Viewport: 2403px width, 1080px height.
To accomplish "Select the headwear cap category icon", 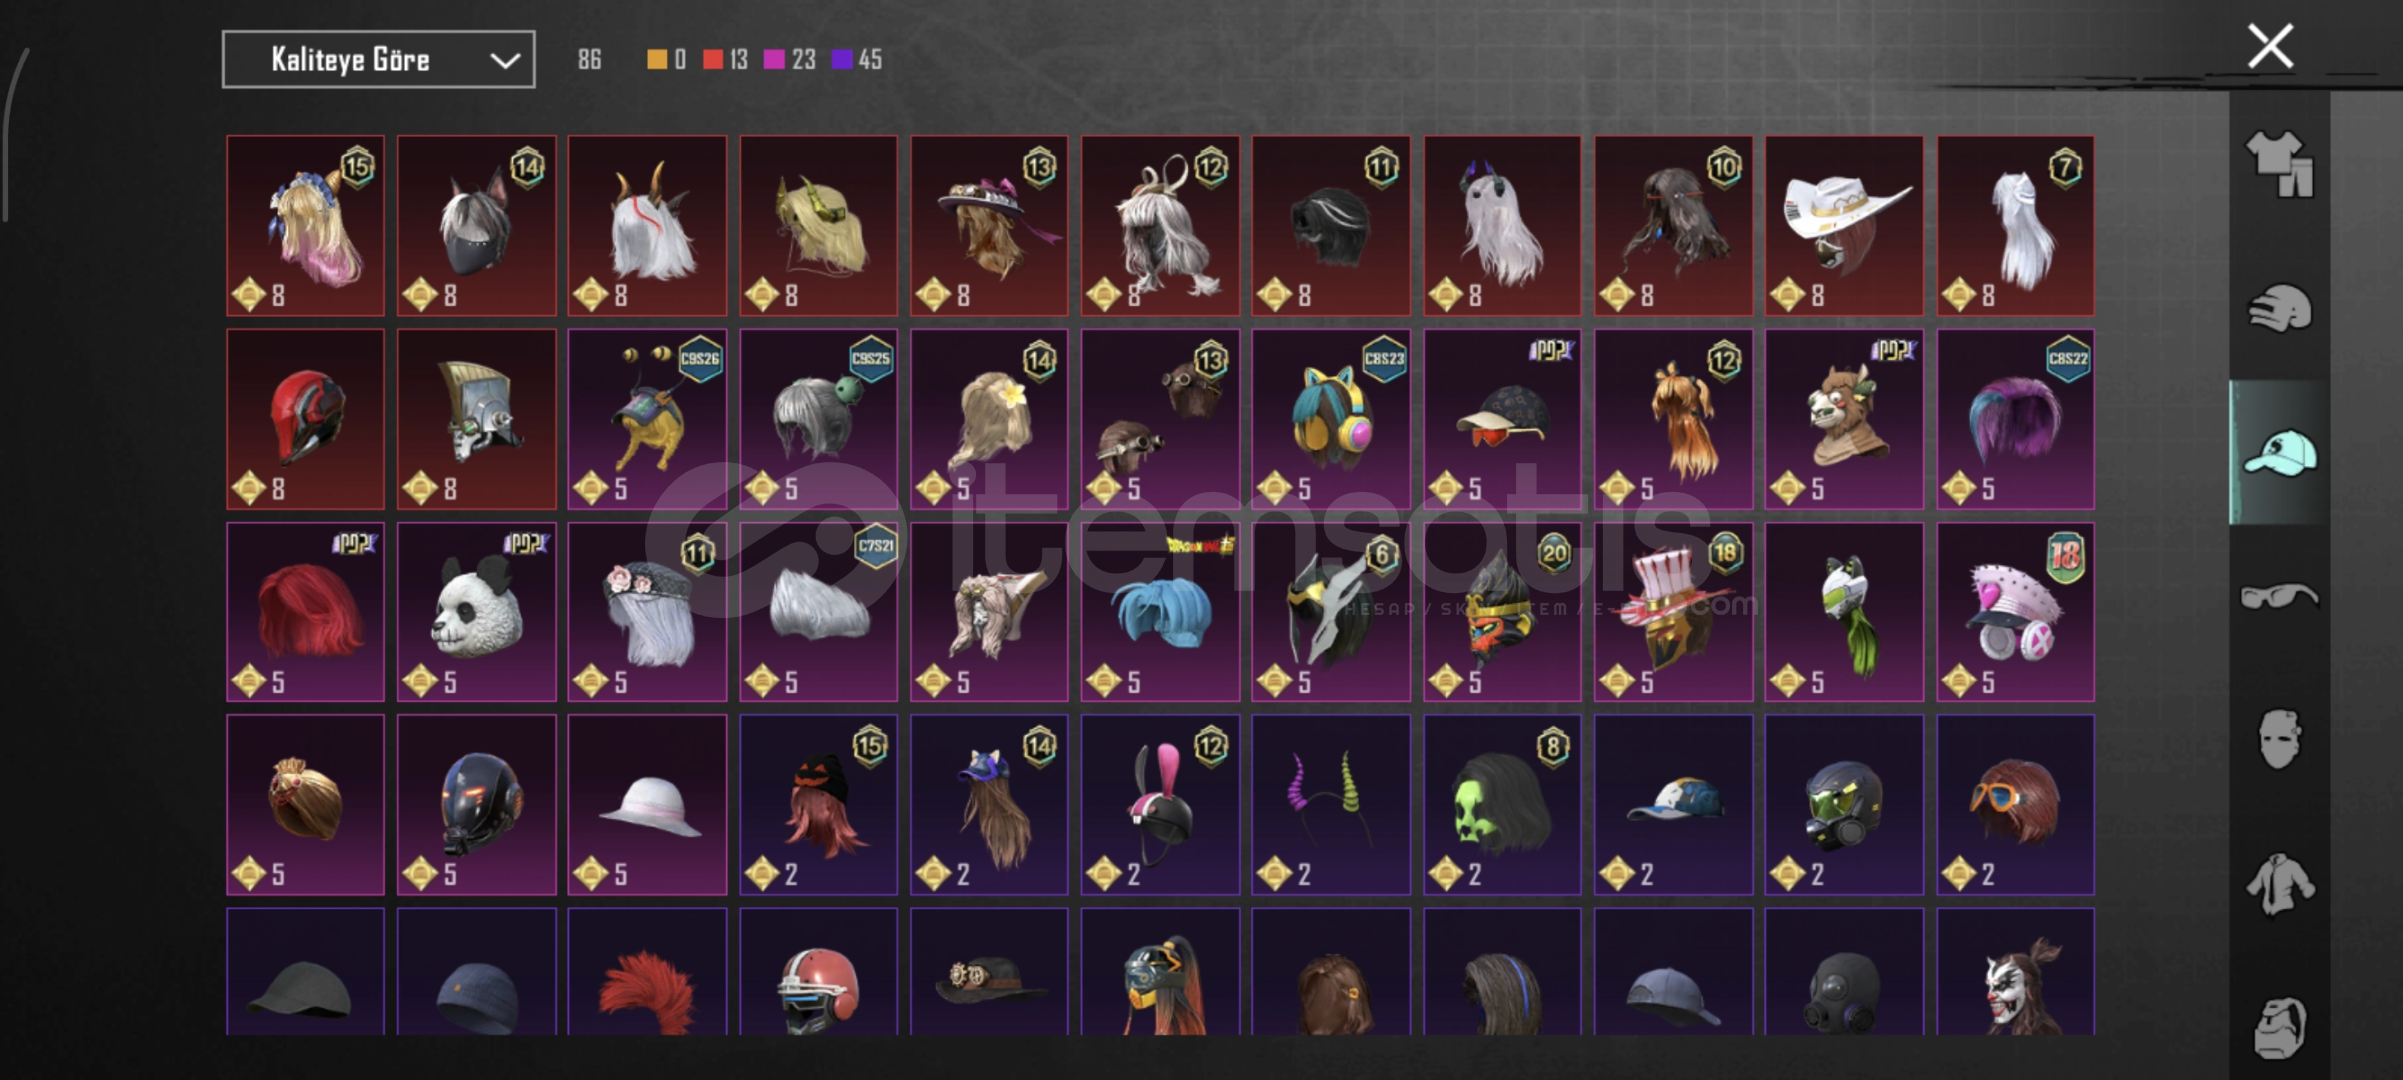I will point(2279,453).
